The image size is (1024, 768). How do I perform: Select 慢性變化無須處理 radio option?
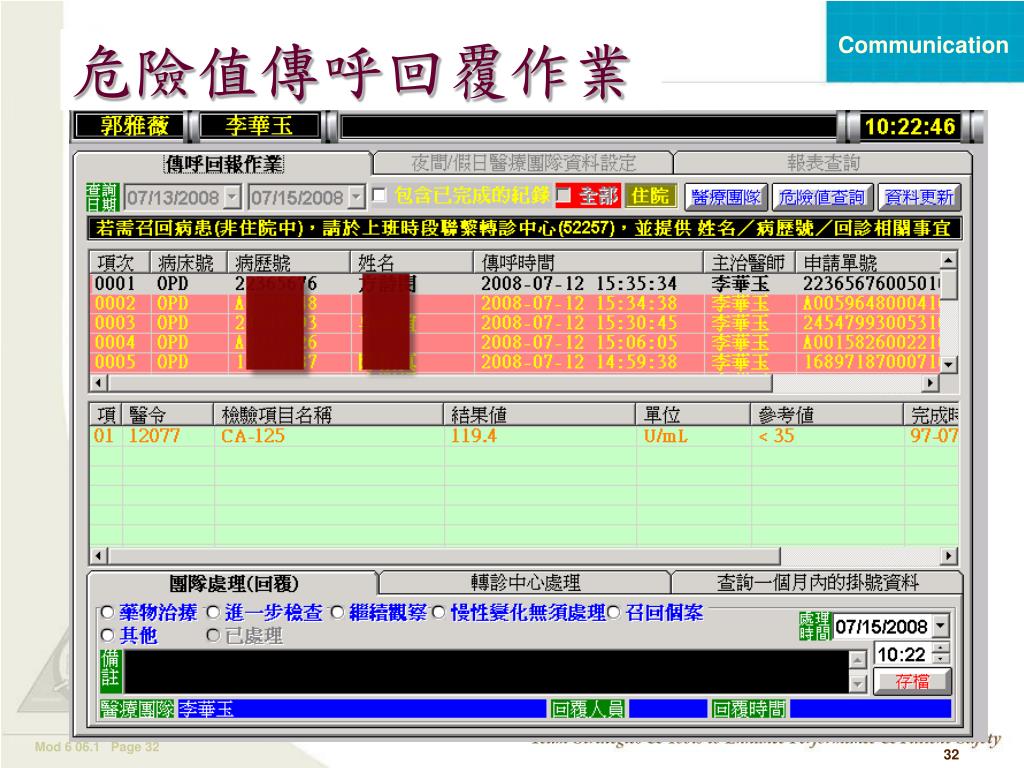click(x=438, y=613)
